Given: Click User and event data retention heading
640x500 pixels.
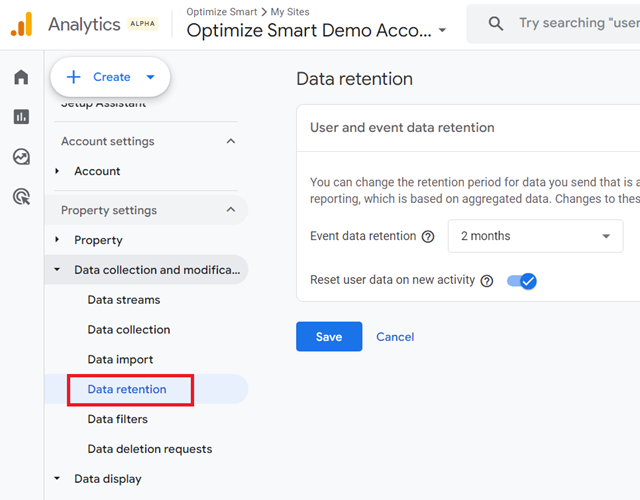Looking at the screenshot, I should (402, 128).
